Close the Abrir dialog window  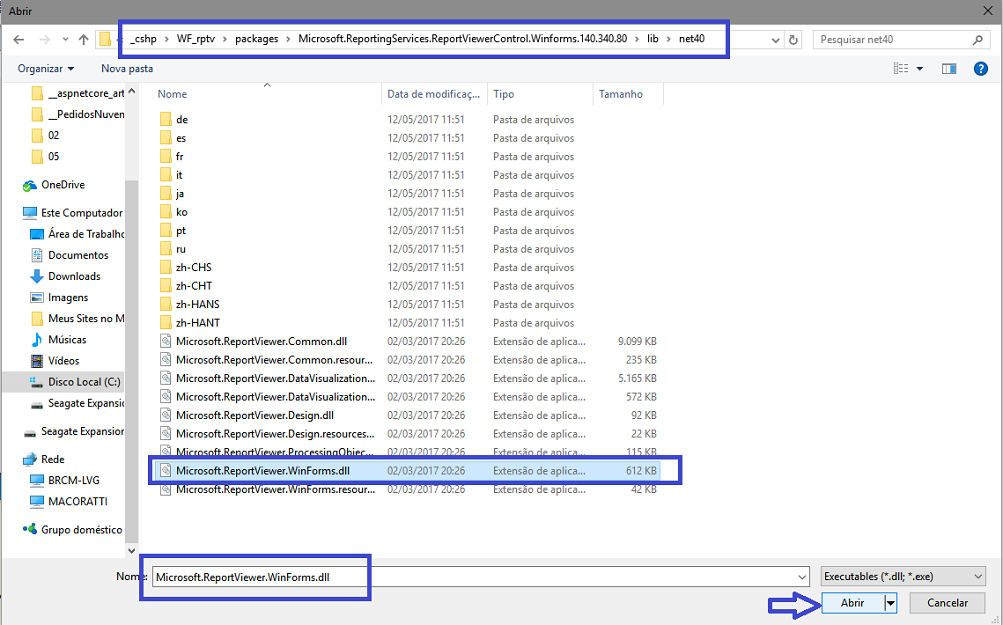(x=988, y=11)
